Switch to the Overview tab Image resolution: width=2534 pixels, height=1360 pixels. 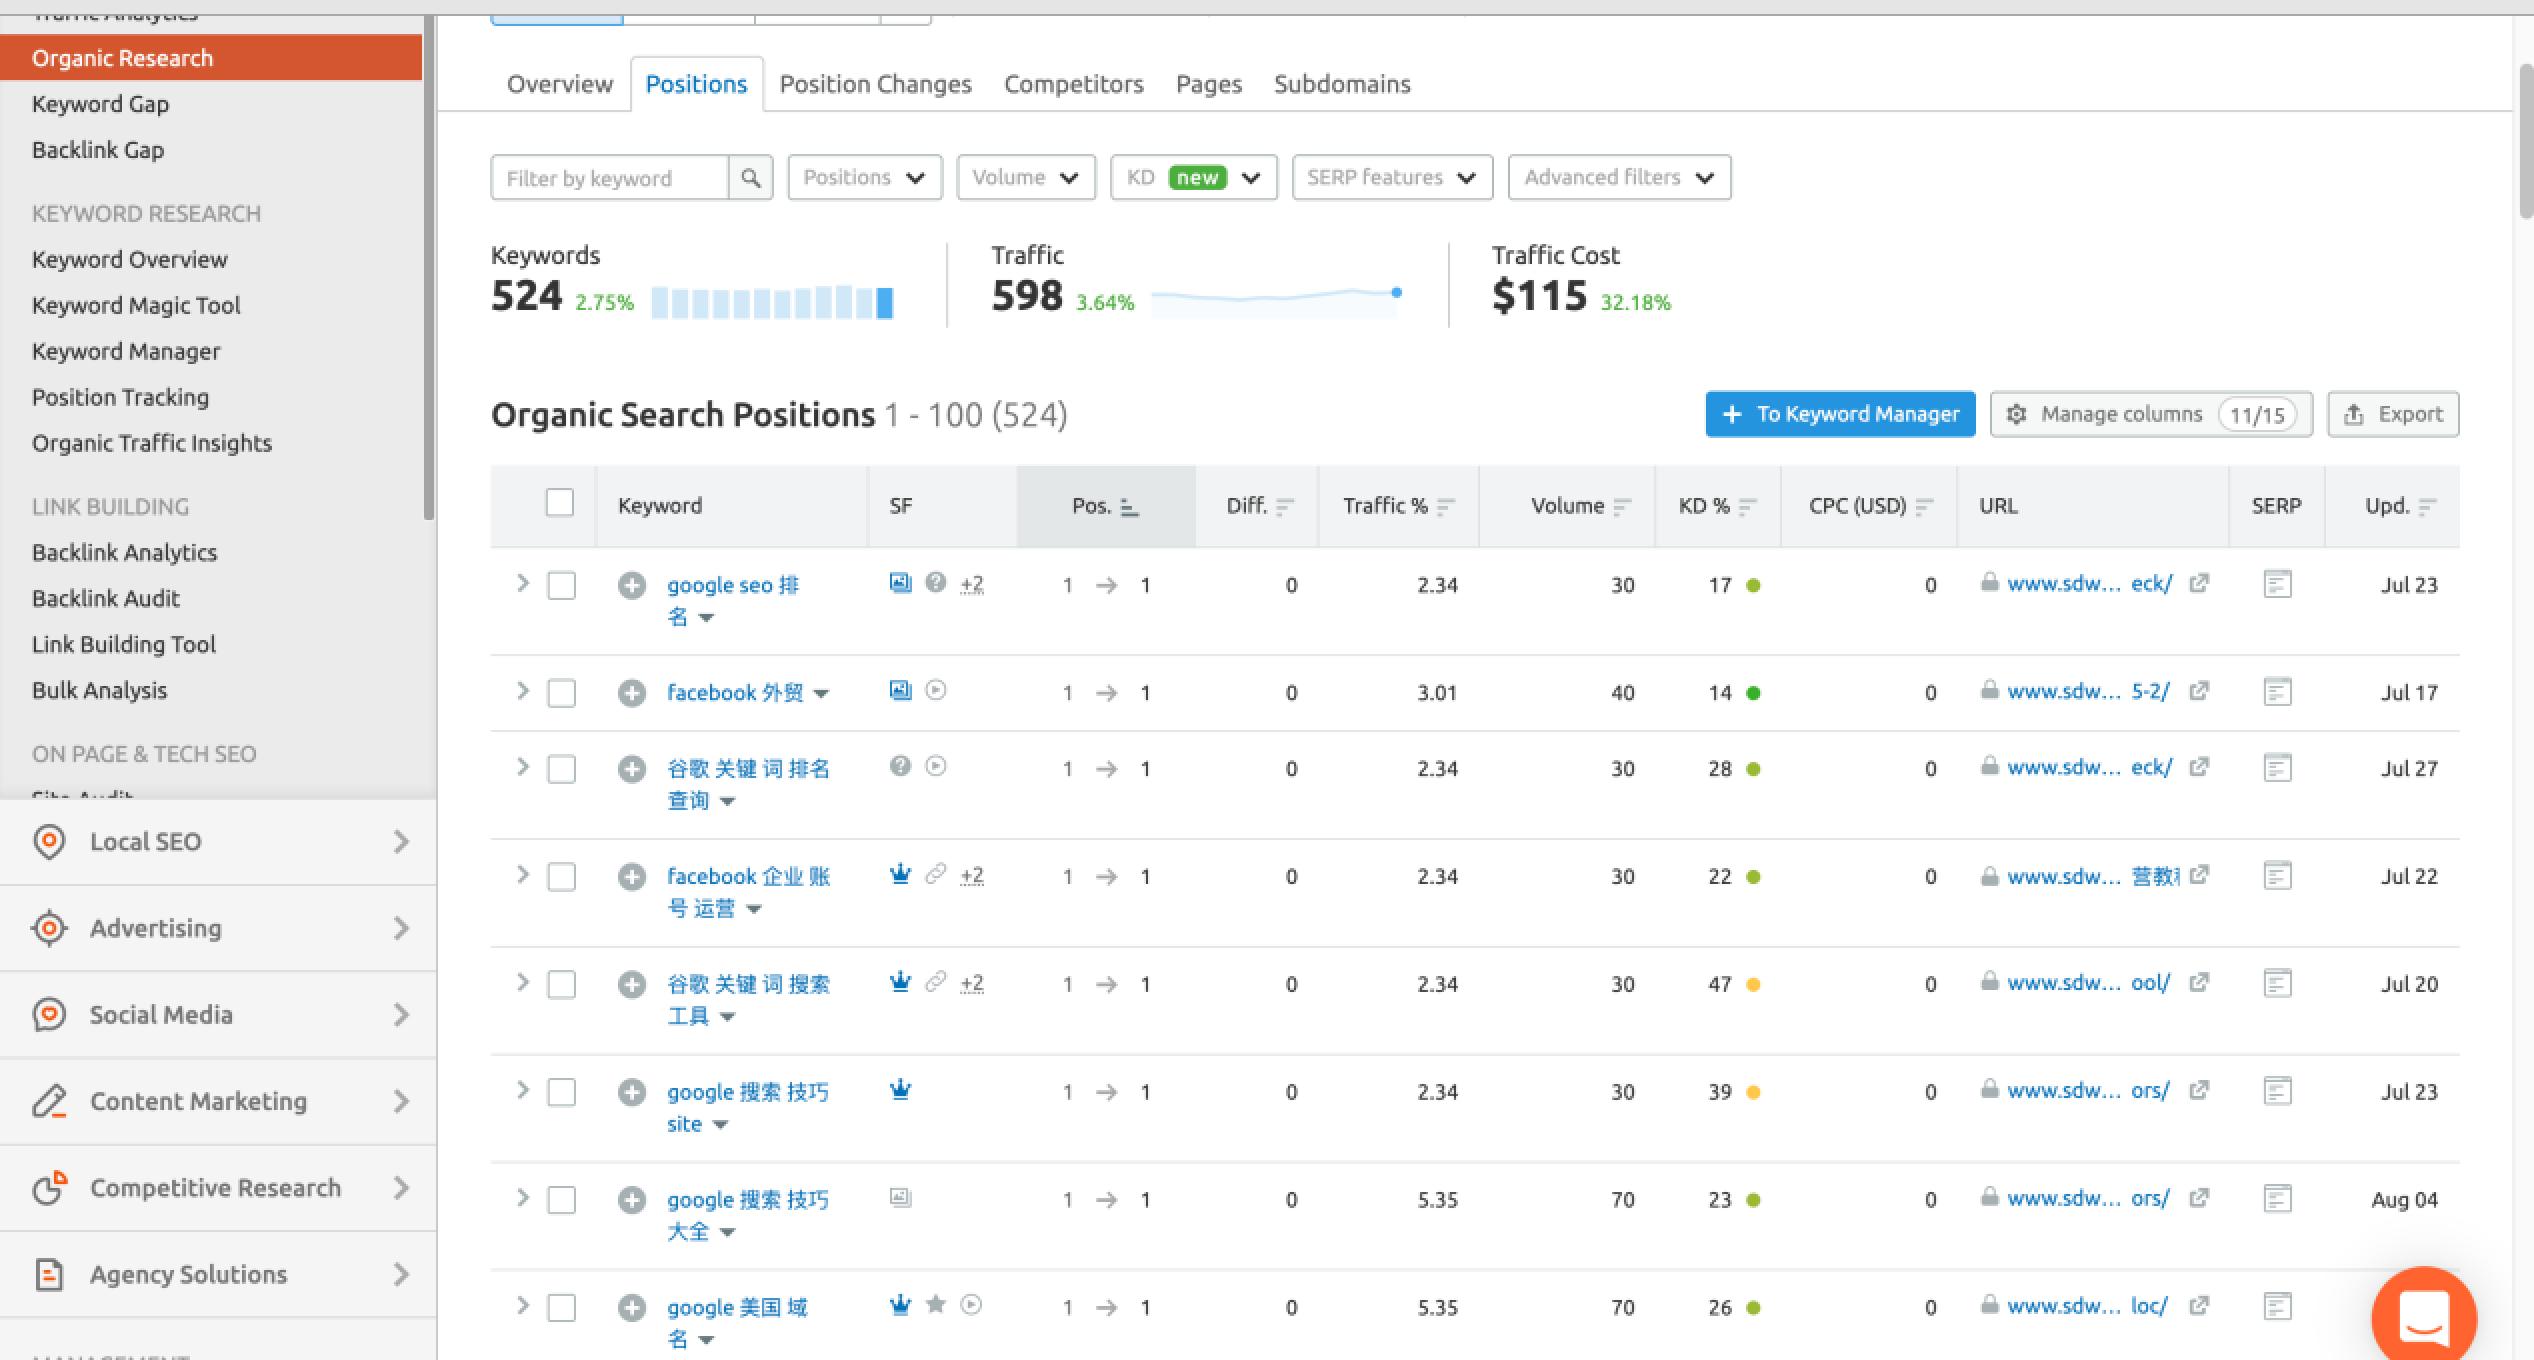559,85
